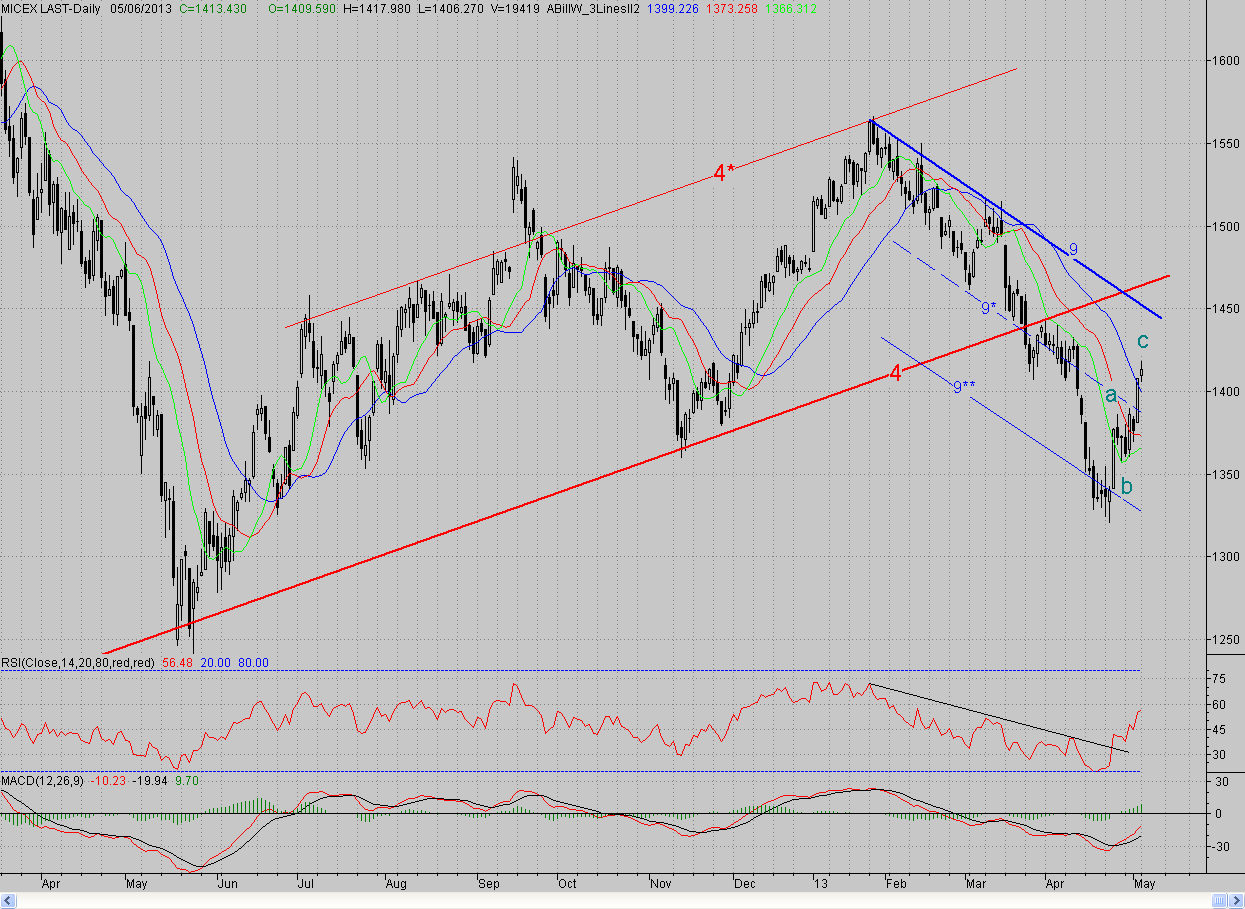Click the empty horizontal scrollbar track

pos(614,901)
